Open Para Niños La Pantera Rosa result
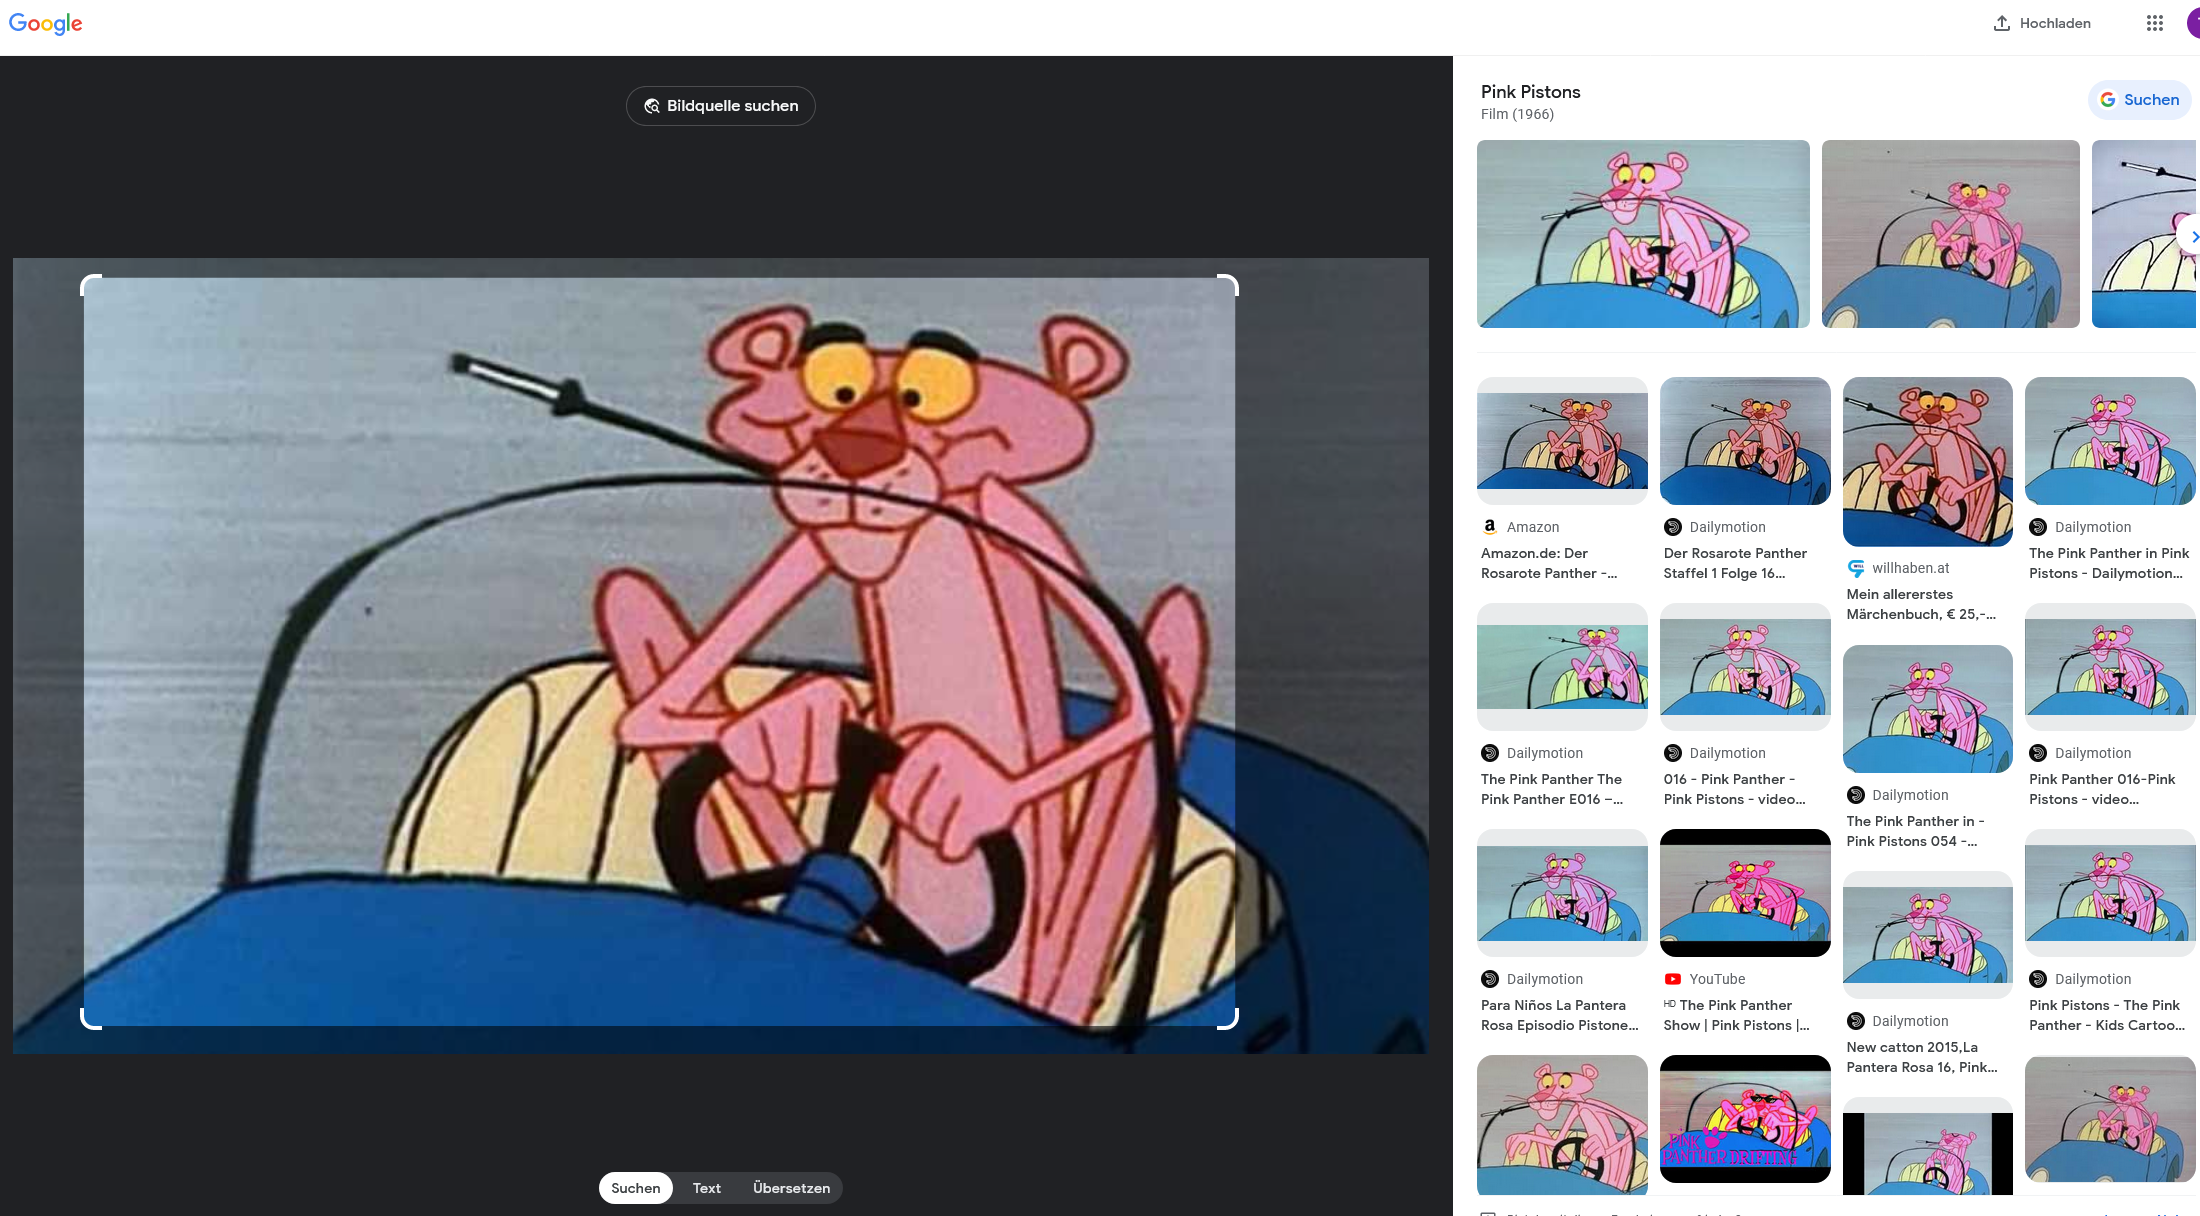The width and height of the screenshot is (2200, 1216). [x=1560, y=1015]
